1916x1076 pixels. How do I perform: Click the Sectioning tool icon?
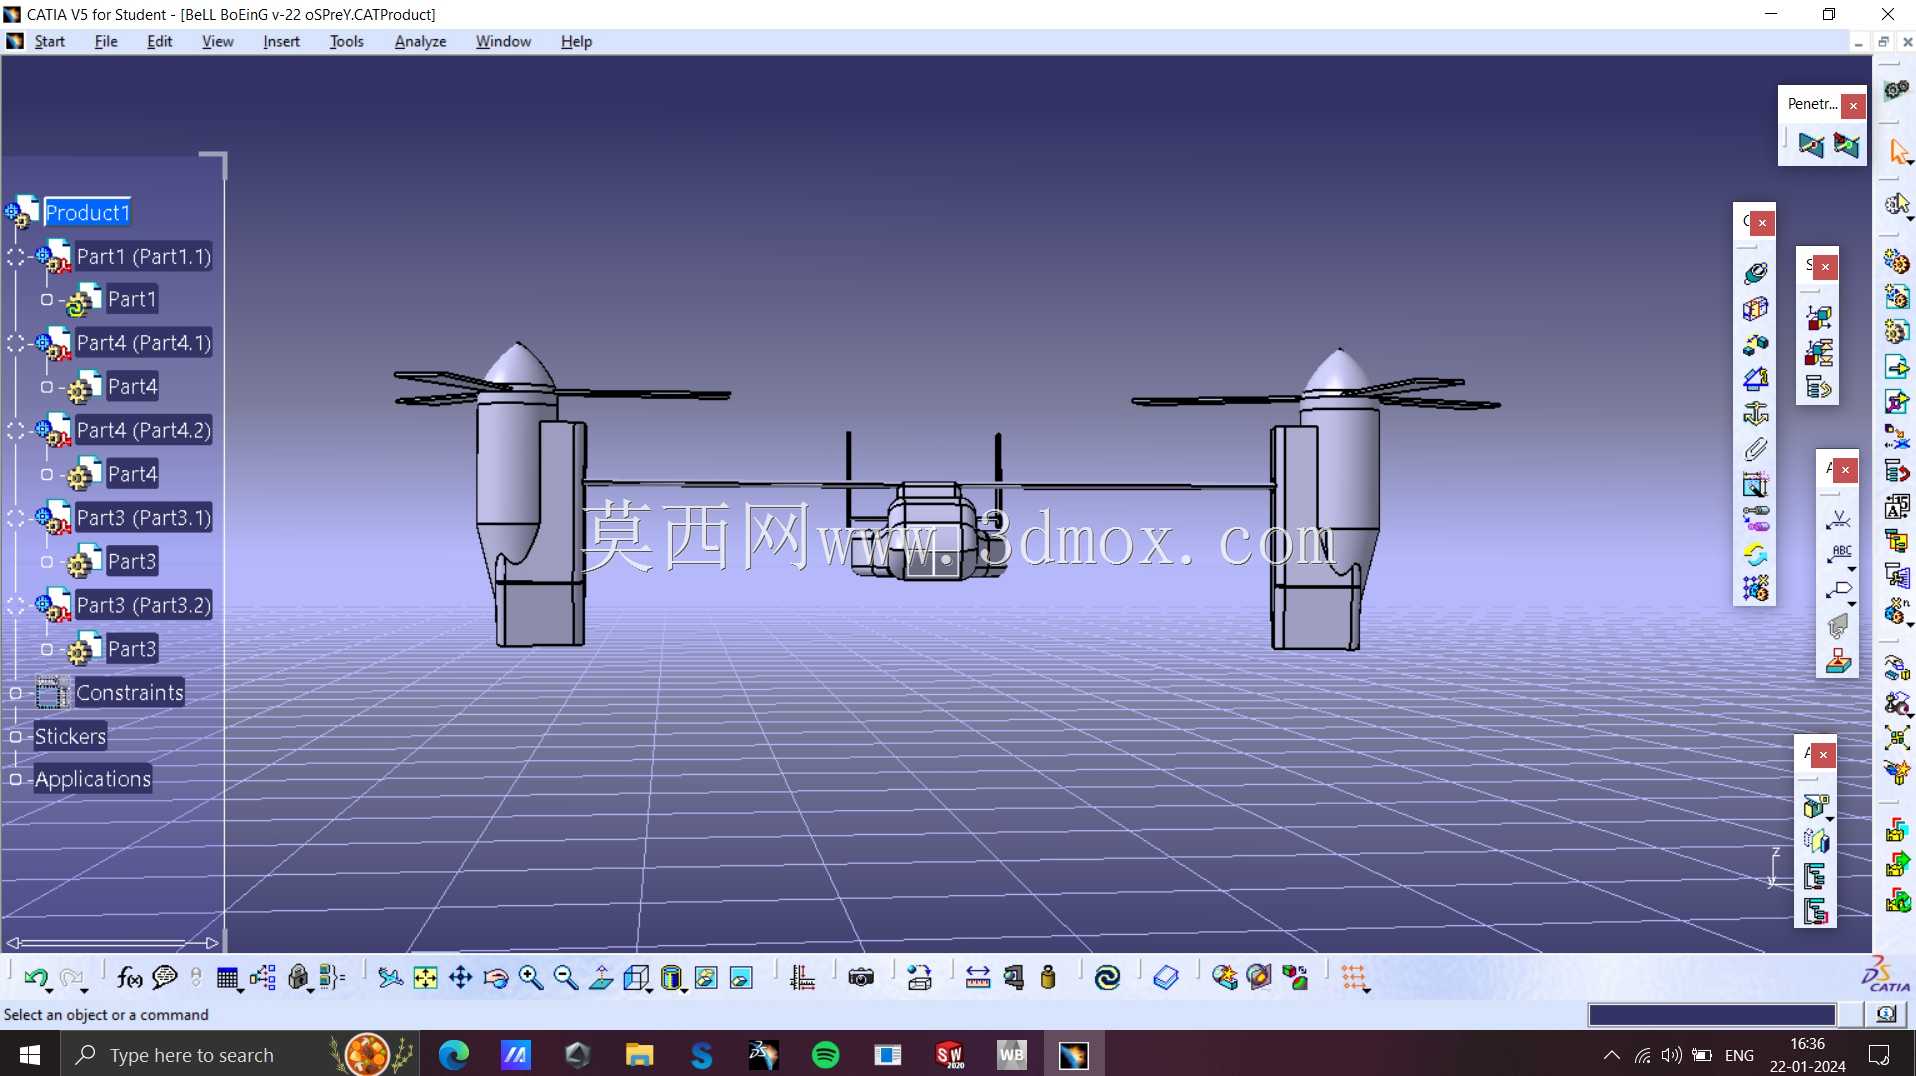click(1259, 977)
